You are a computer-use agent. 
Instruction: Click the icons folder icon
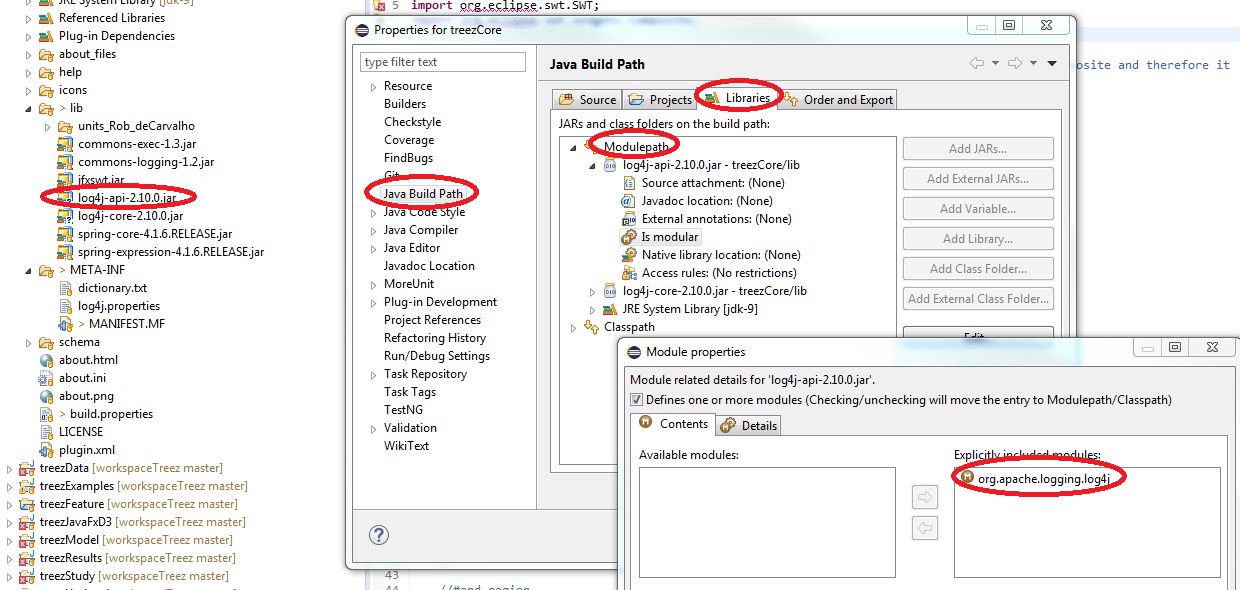[47, 90]
